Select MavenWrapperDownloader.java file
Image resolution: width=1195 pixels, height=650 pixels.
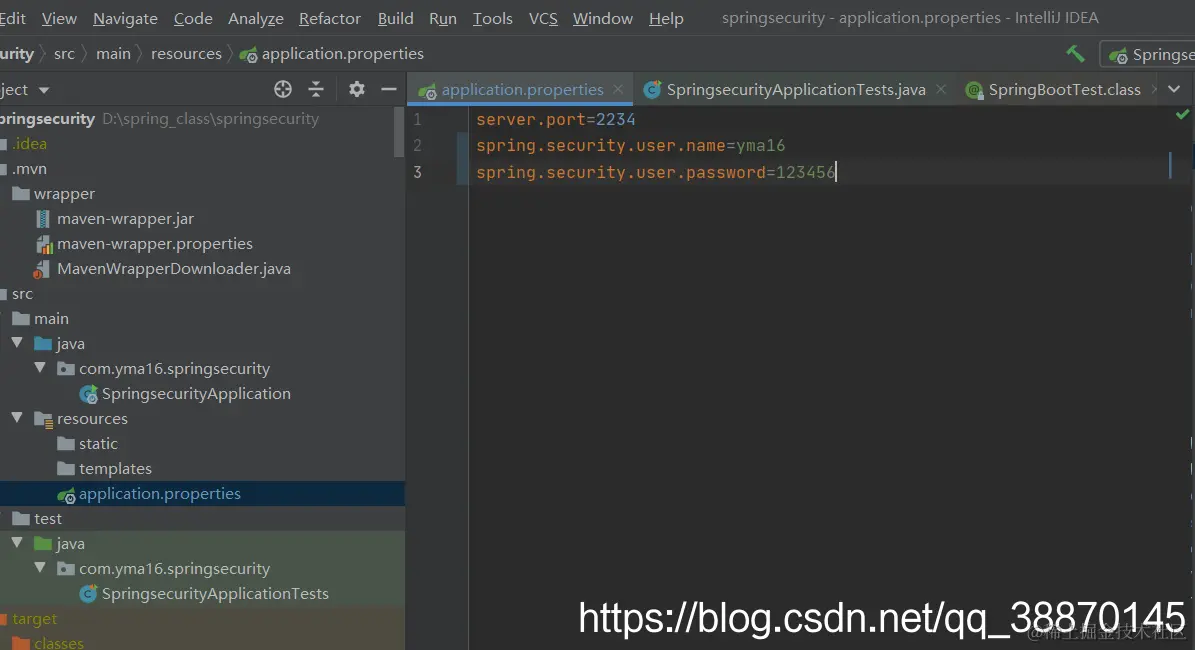click(x=174, y=269)
